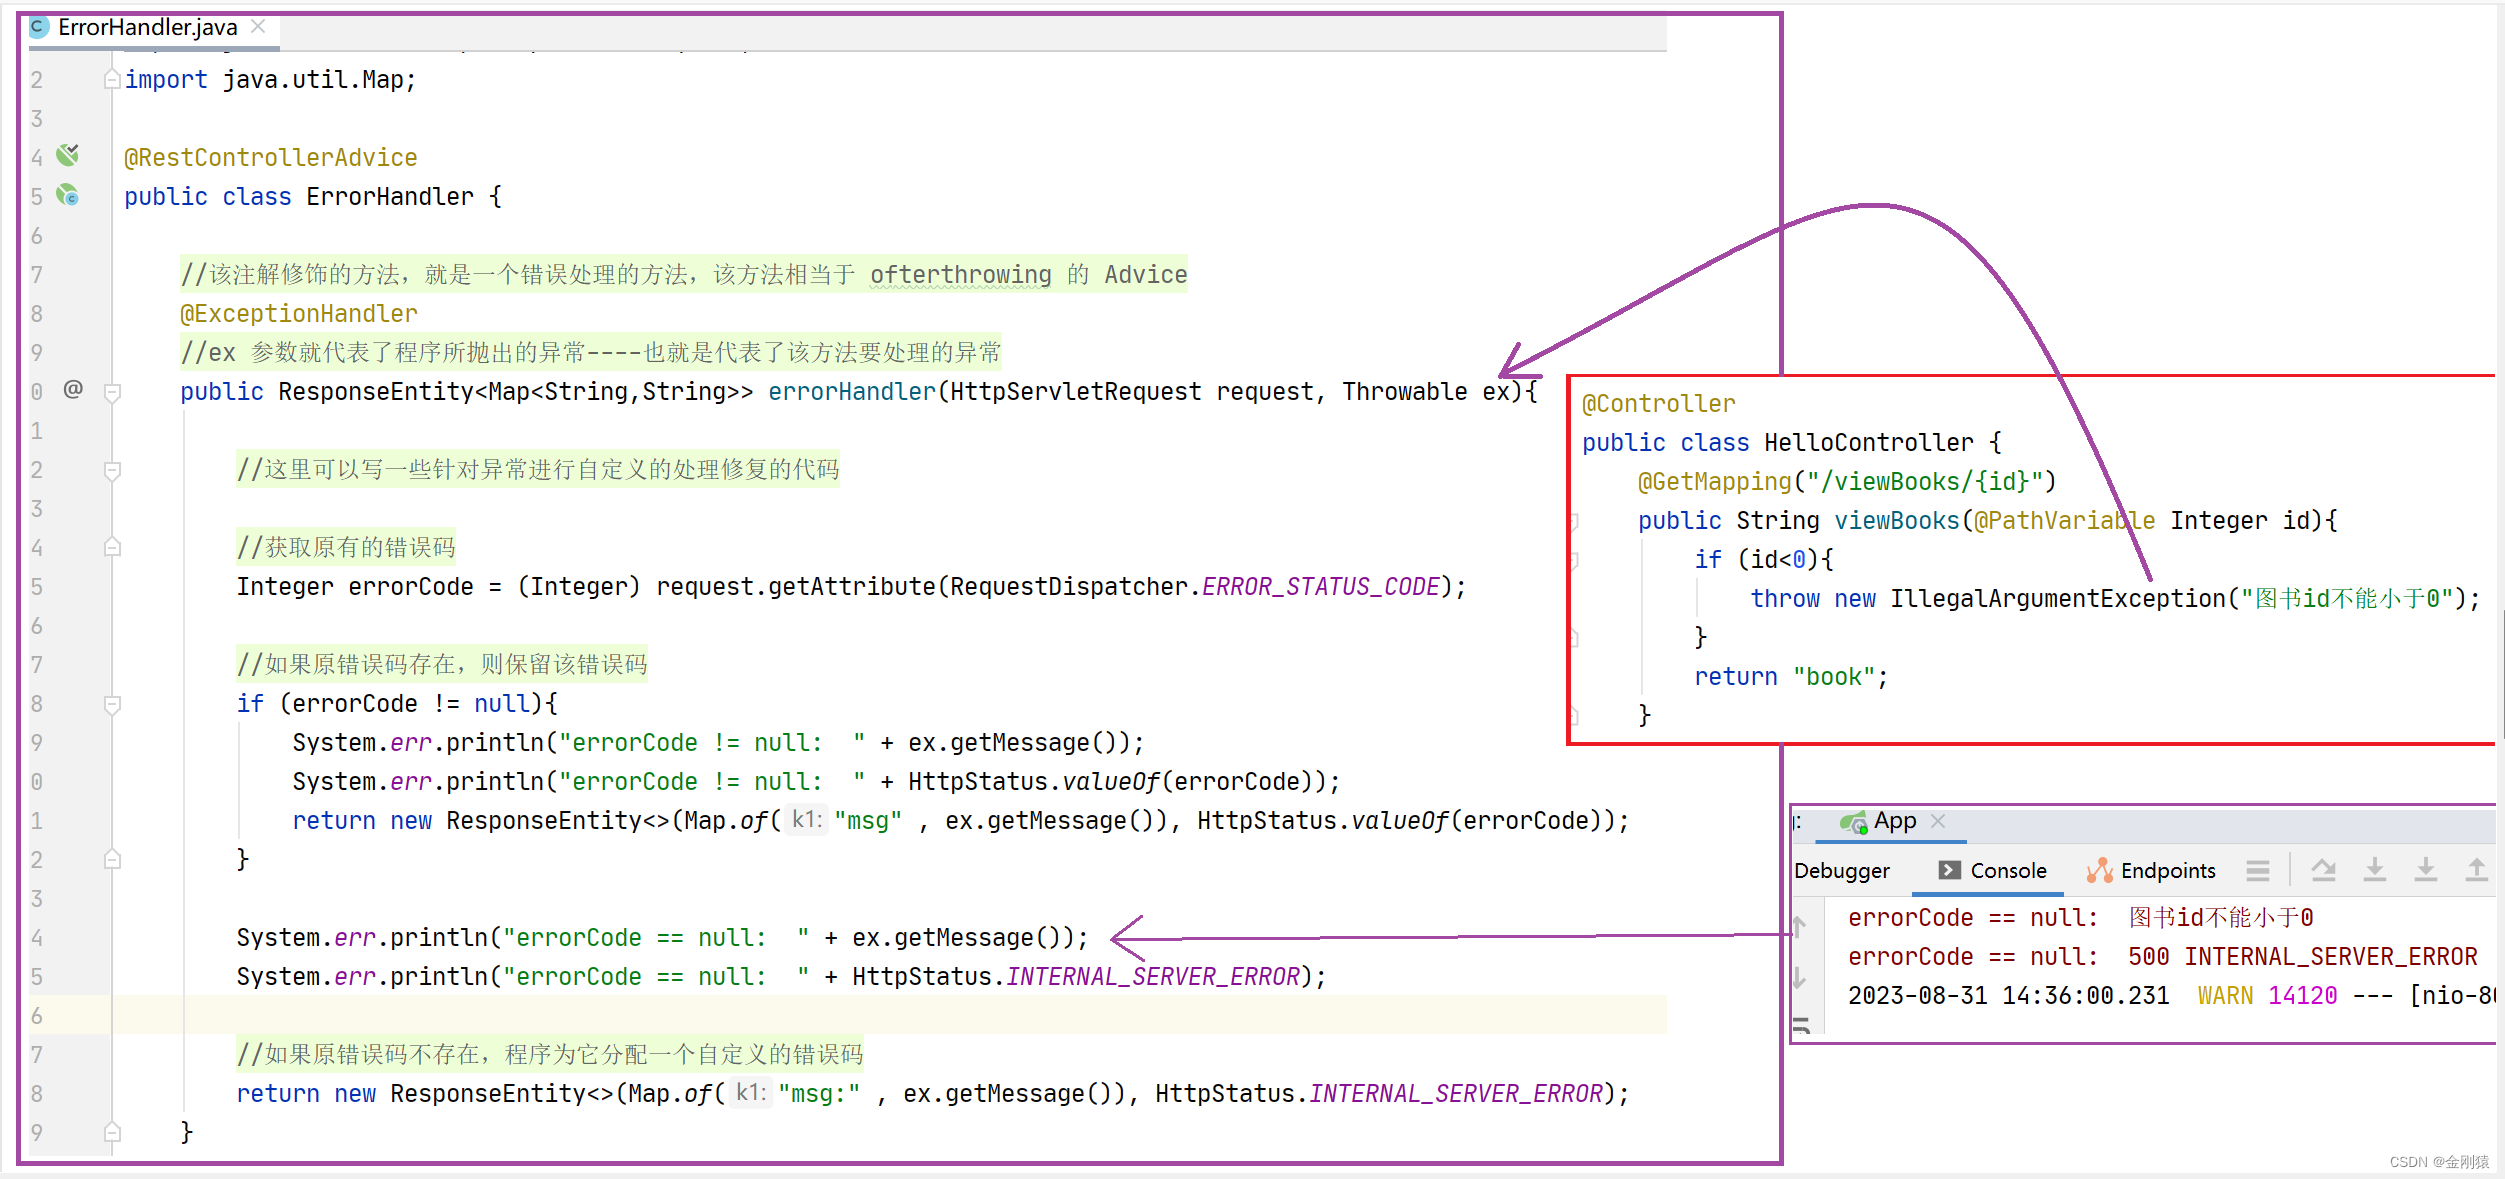Click the @ExceptionHandler annotation
This screenshot has width=2505, height=1179.
point(298,314)
